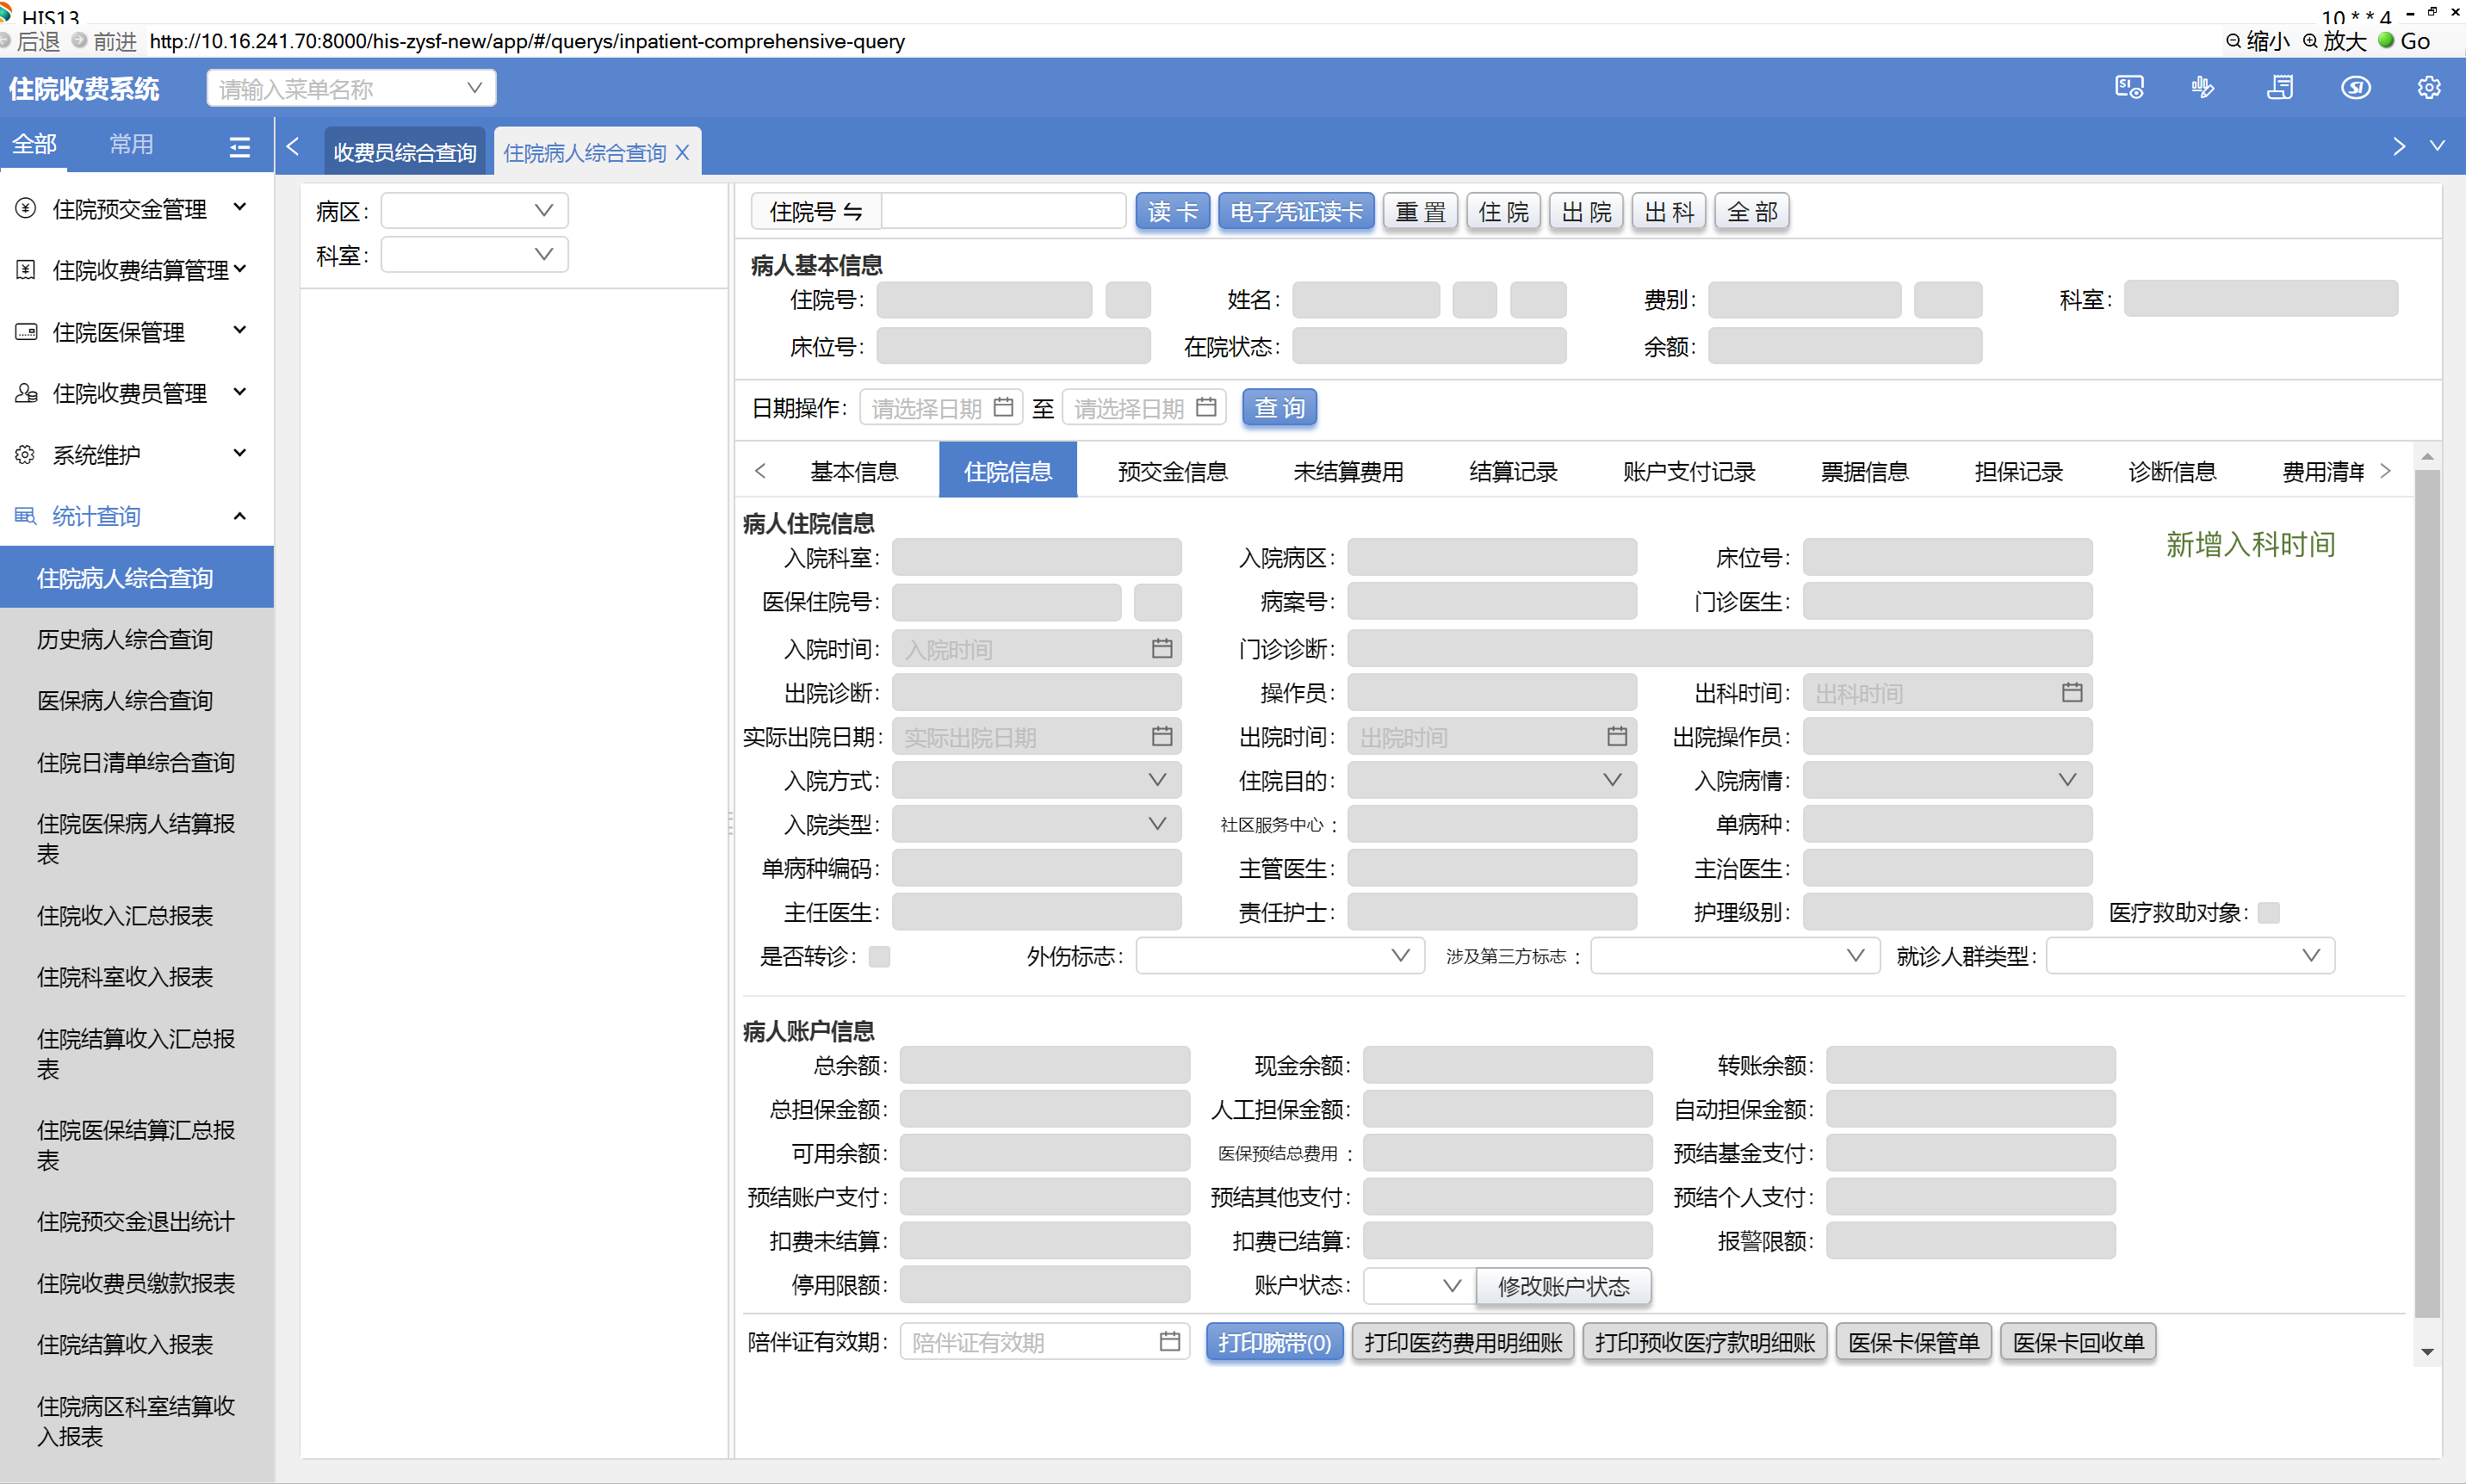The height and width of the screenshot is (1484, 2466).
Task: Open settings gear in top right
Action: coord(2429,88)
